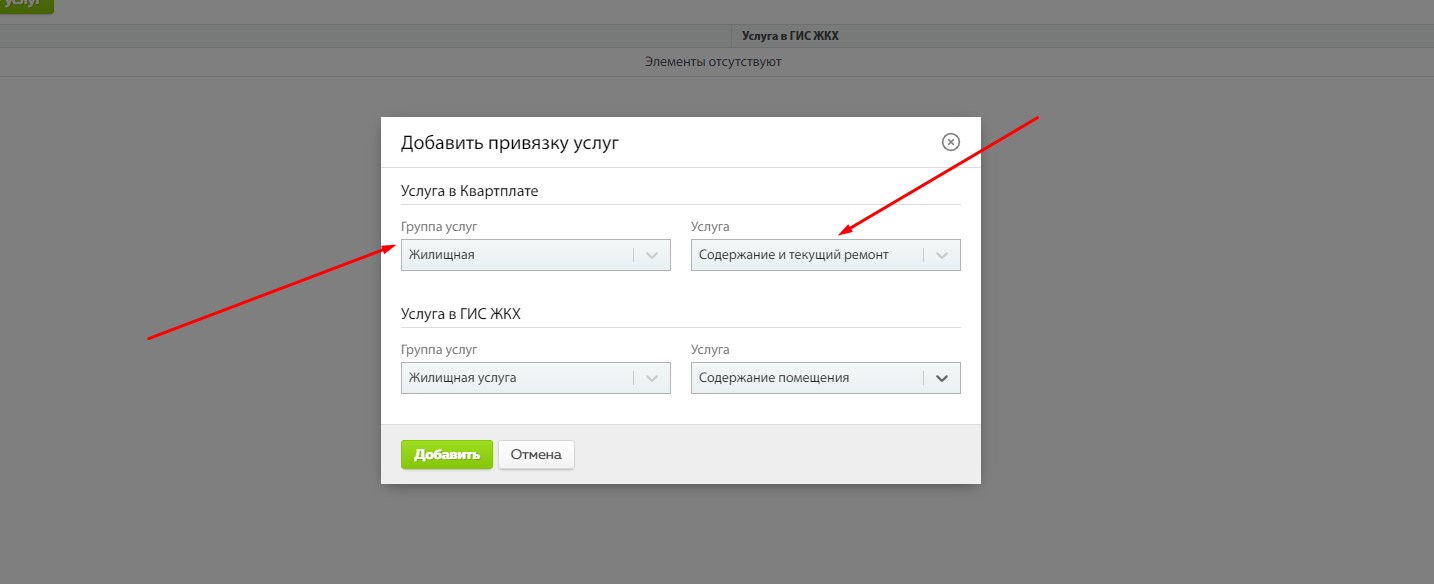Click the green Добавить button

click(447, 455)
